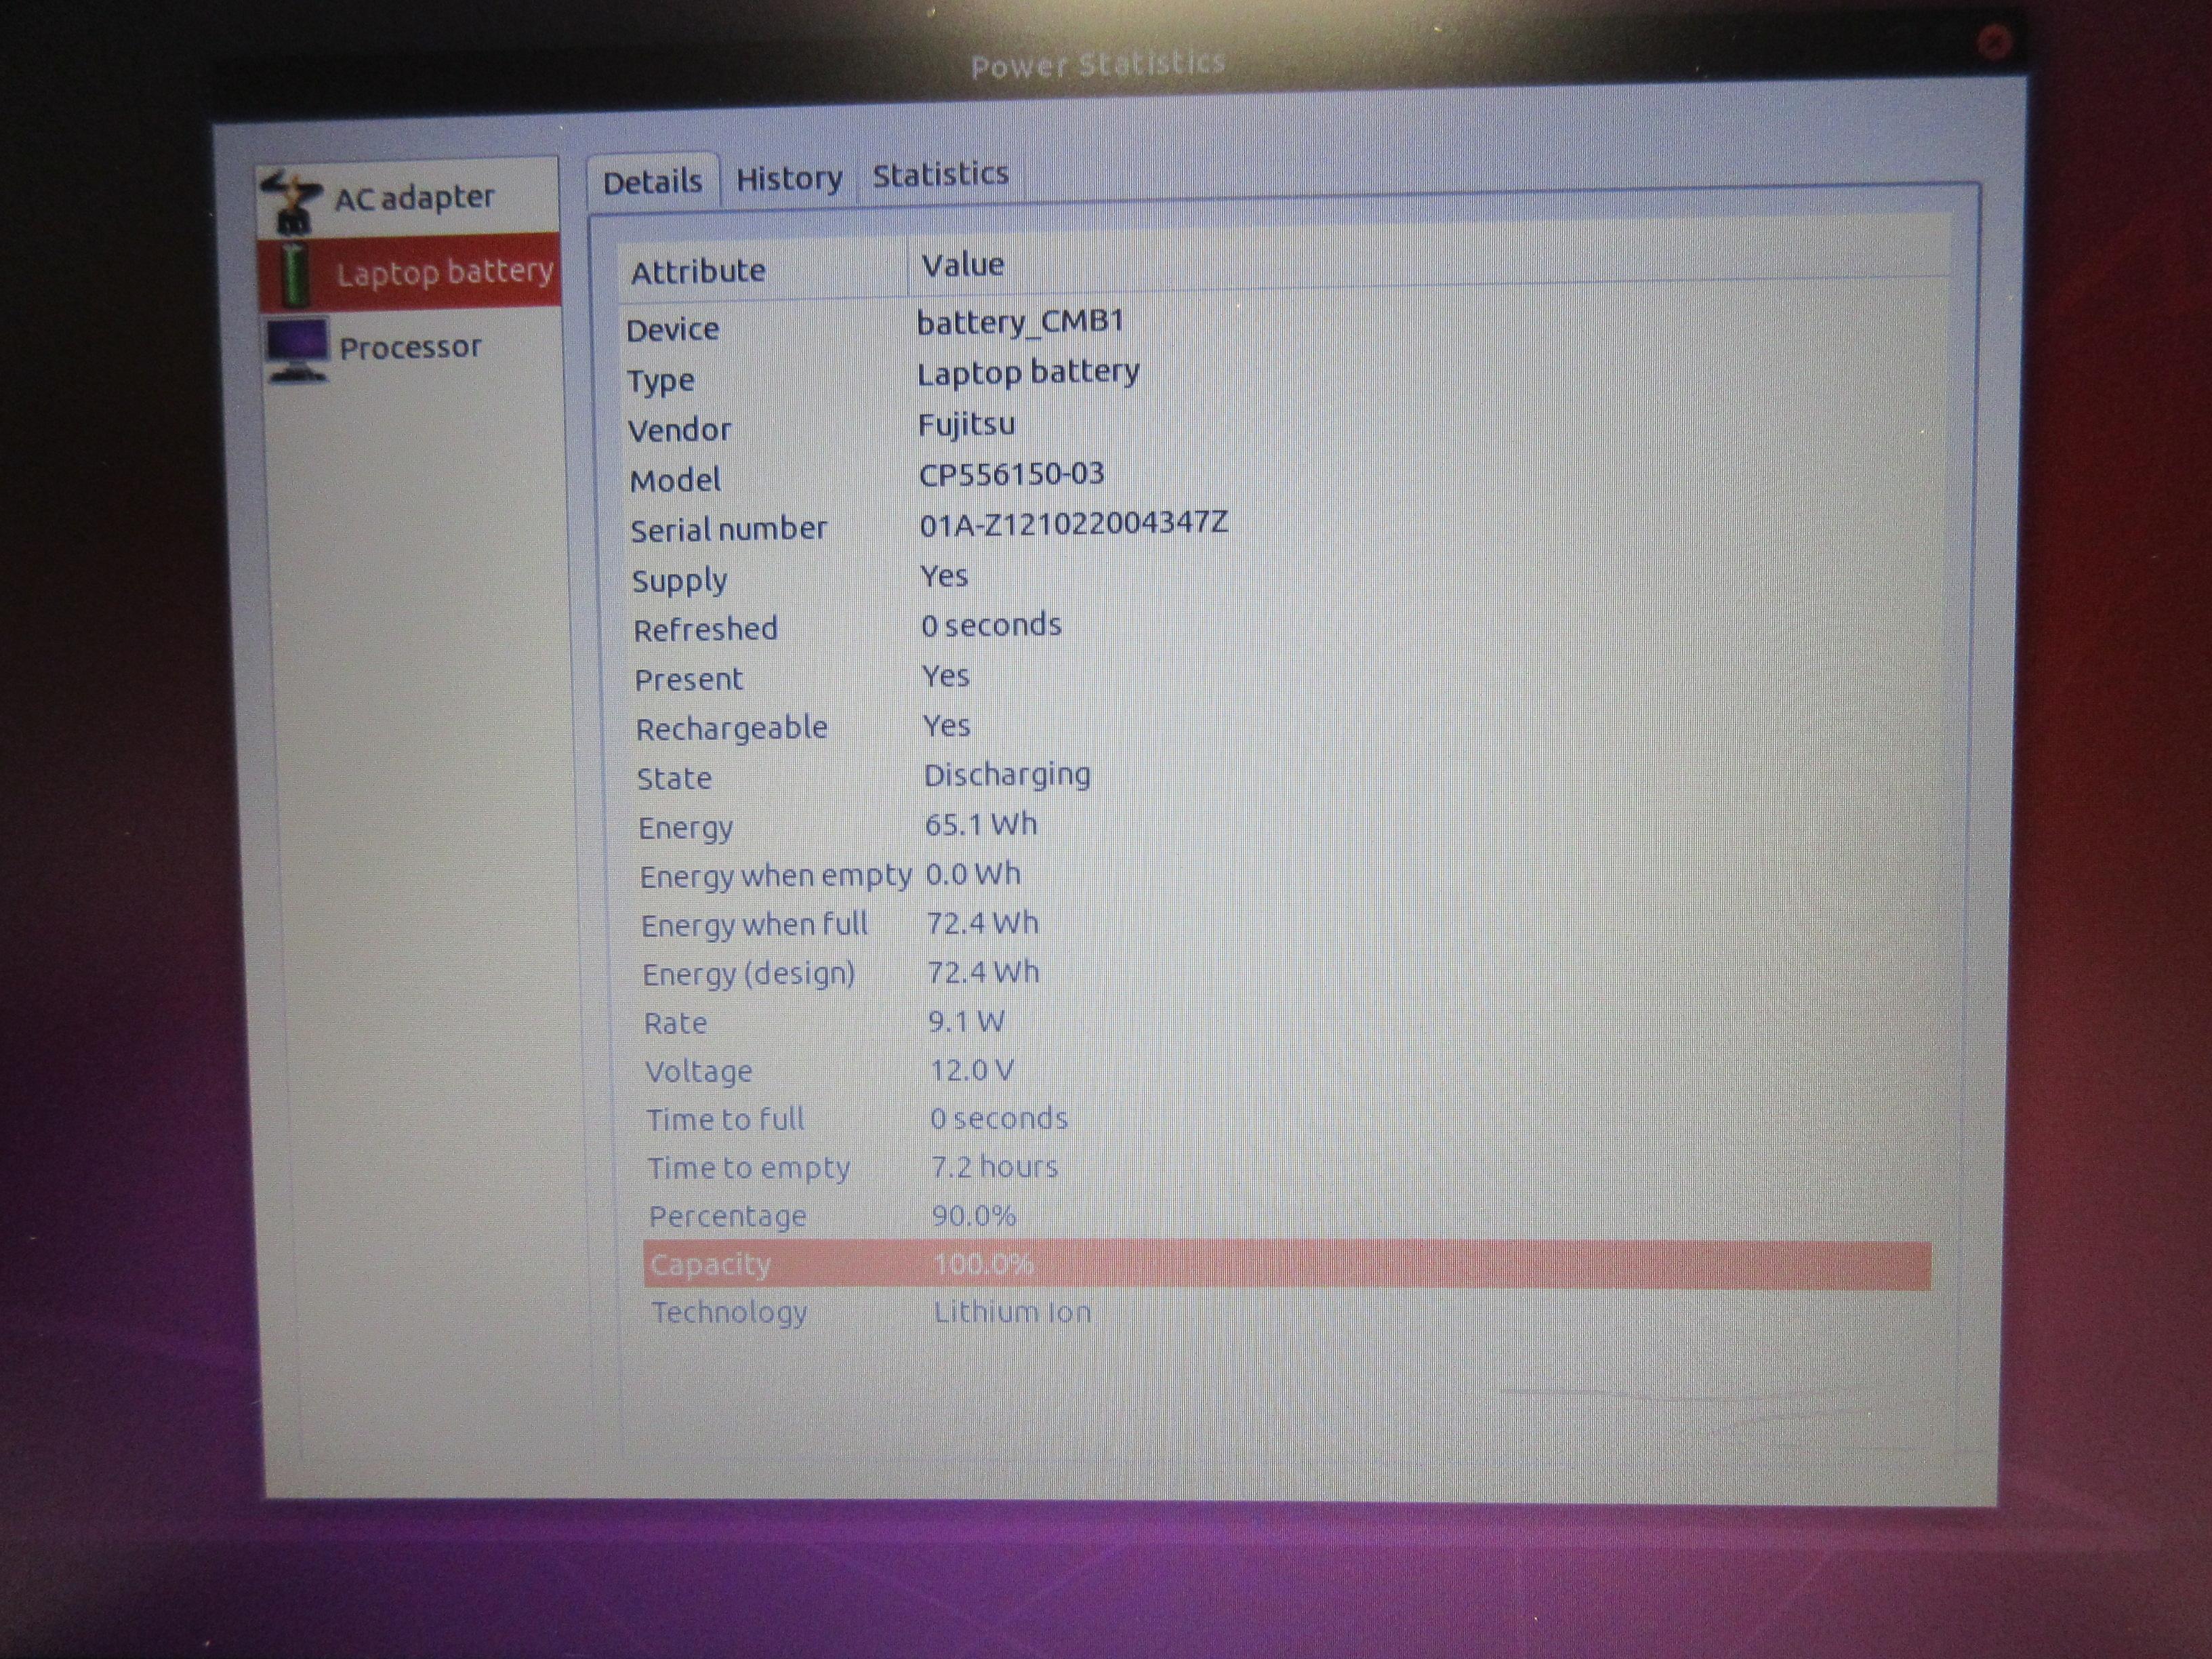The width and height of the screenshot is (2212, 1659).
Task: Select the Energy when full row
Action: click(1286, 924)
